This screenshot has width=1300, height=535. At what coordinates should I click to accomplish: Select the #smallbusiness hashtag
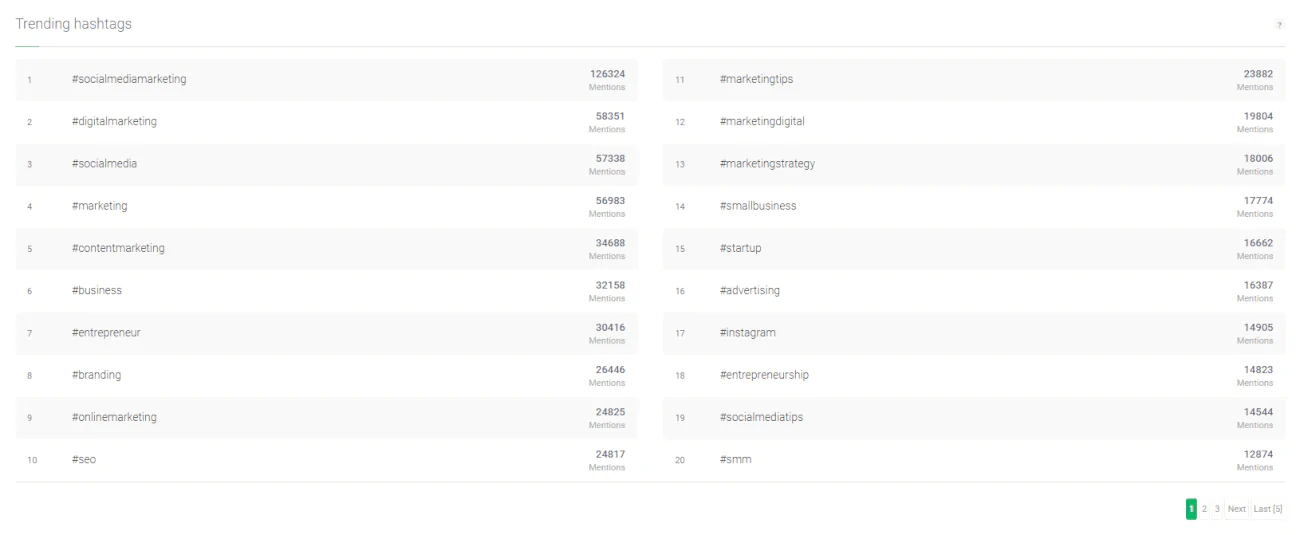[x=758, y=206]
